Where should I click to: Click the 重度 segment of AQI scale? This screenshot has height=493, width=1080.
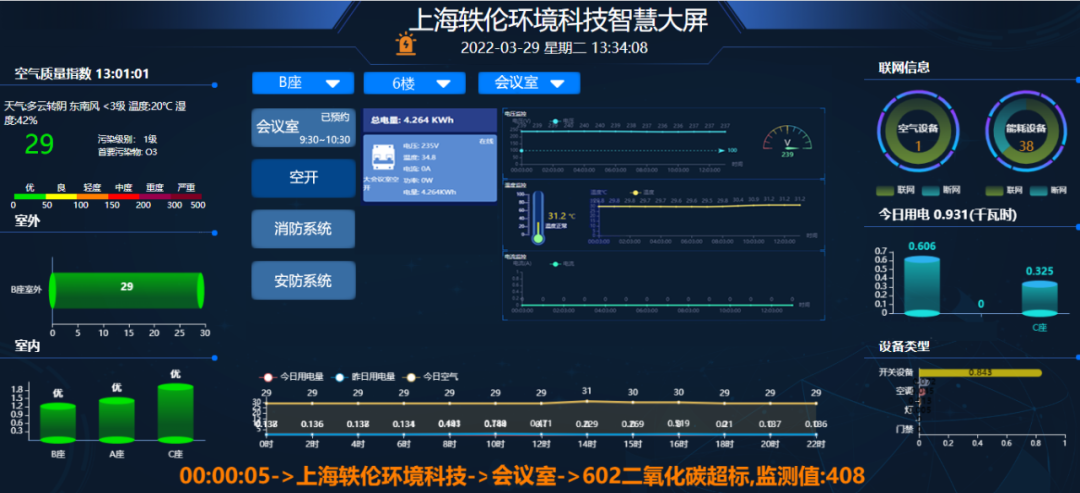coord(155,196)
